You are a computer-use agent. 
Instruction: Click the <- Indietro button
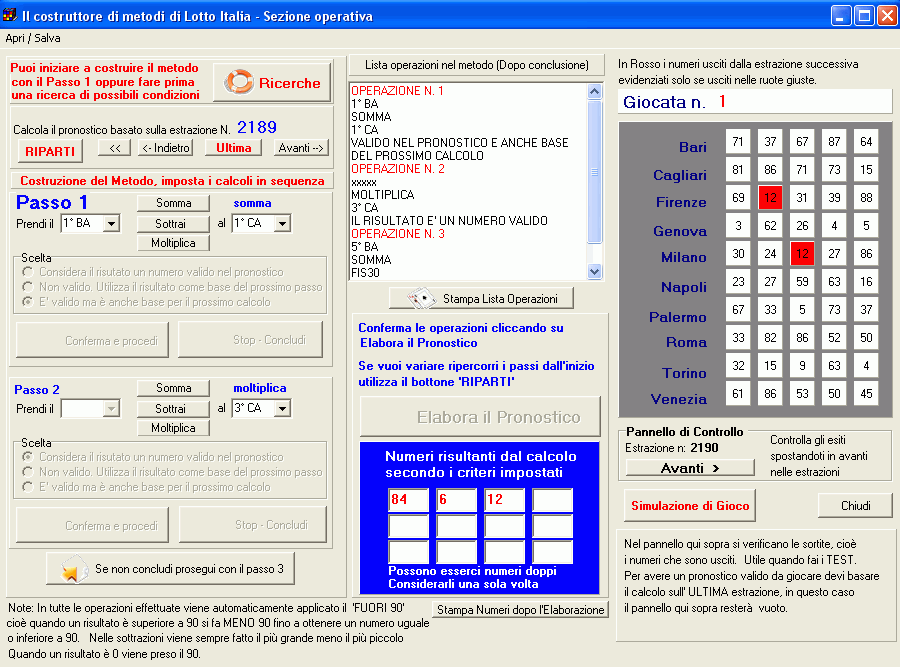(166, 148)
